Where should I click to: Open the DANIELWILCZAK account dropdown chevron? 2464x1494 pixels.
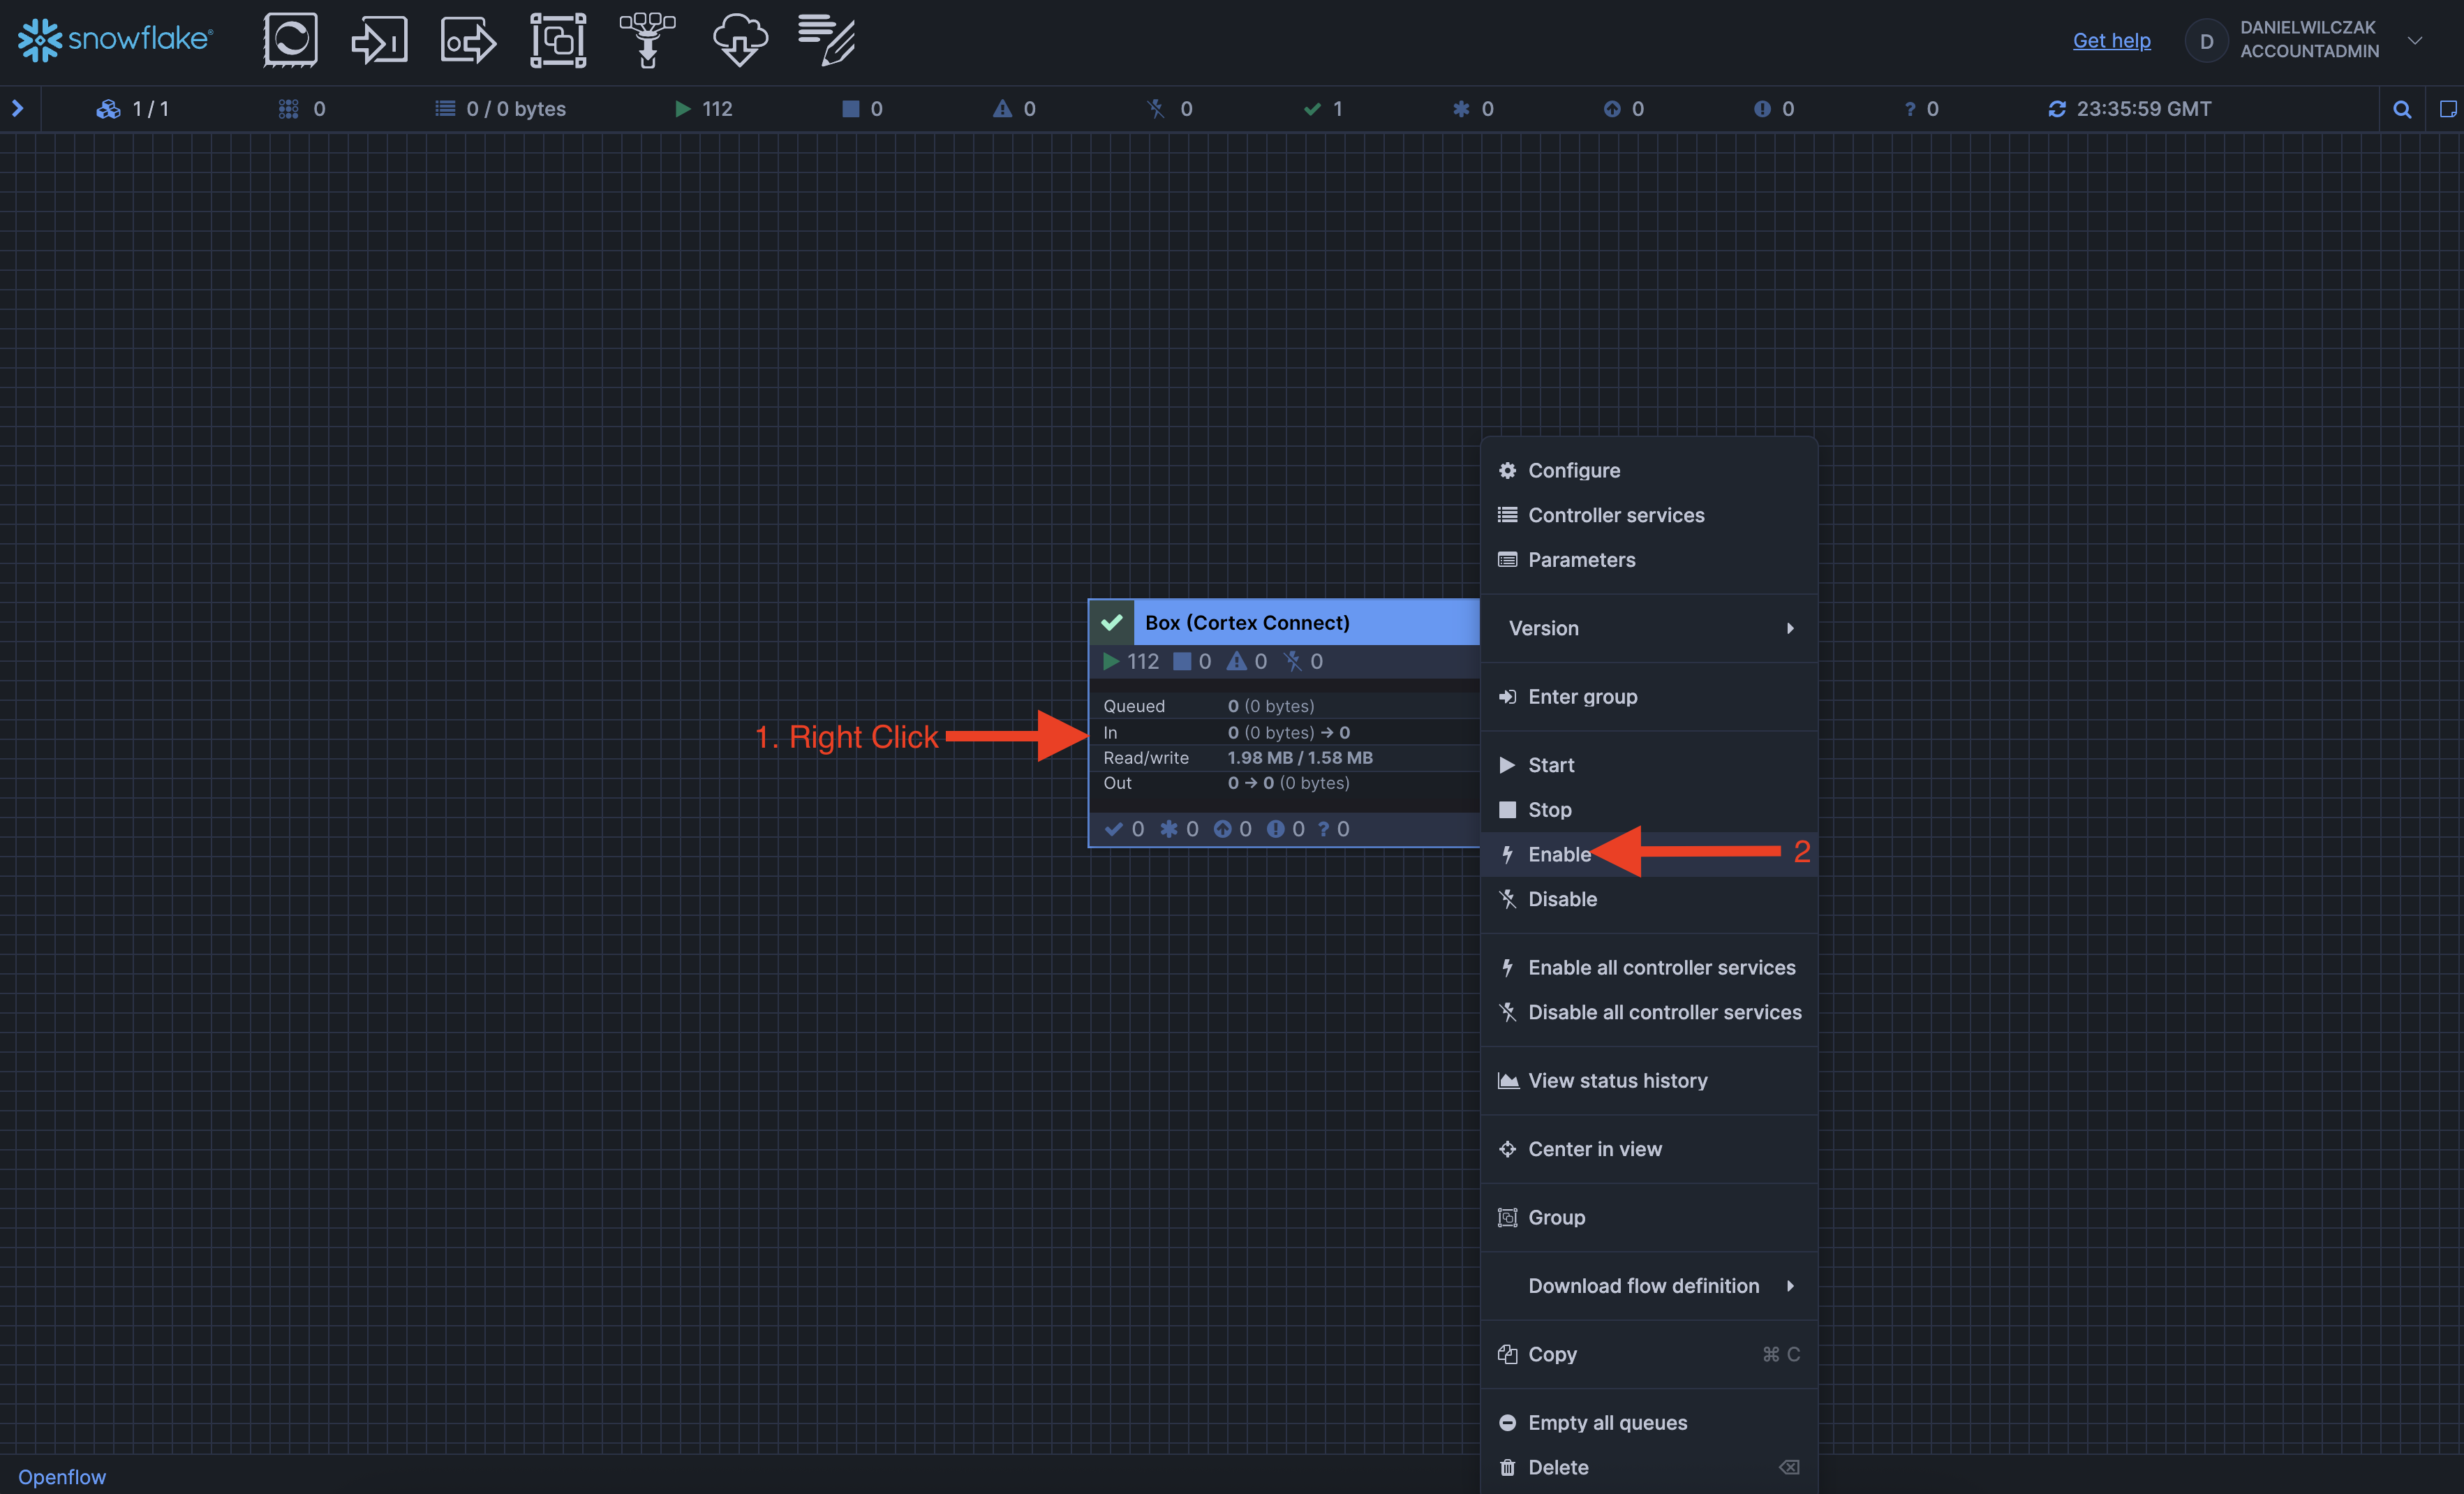tap(2415, 41)
